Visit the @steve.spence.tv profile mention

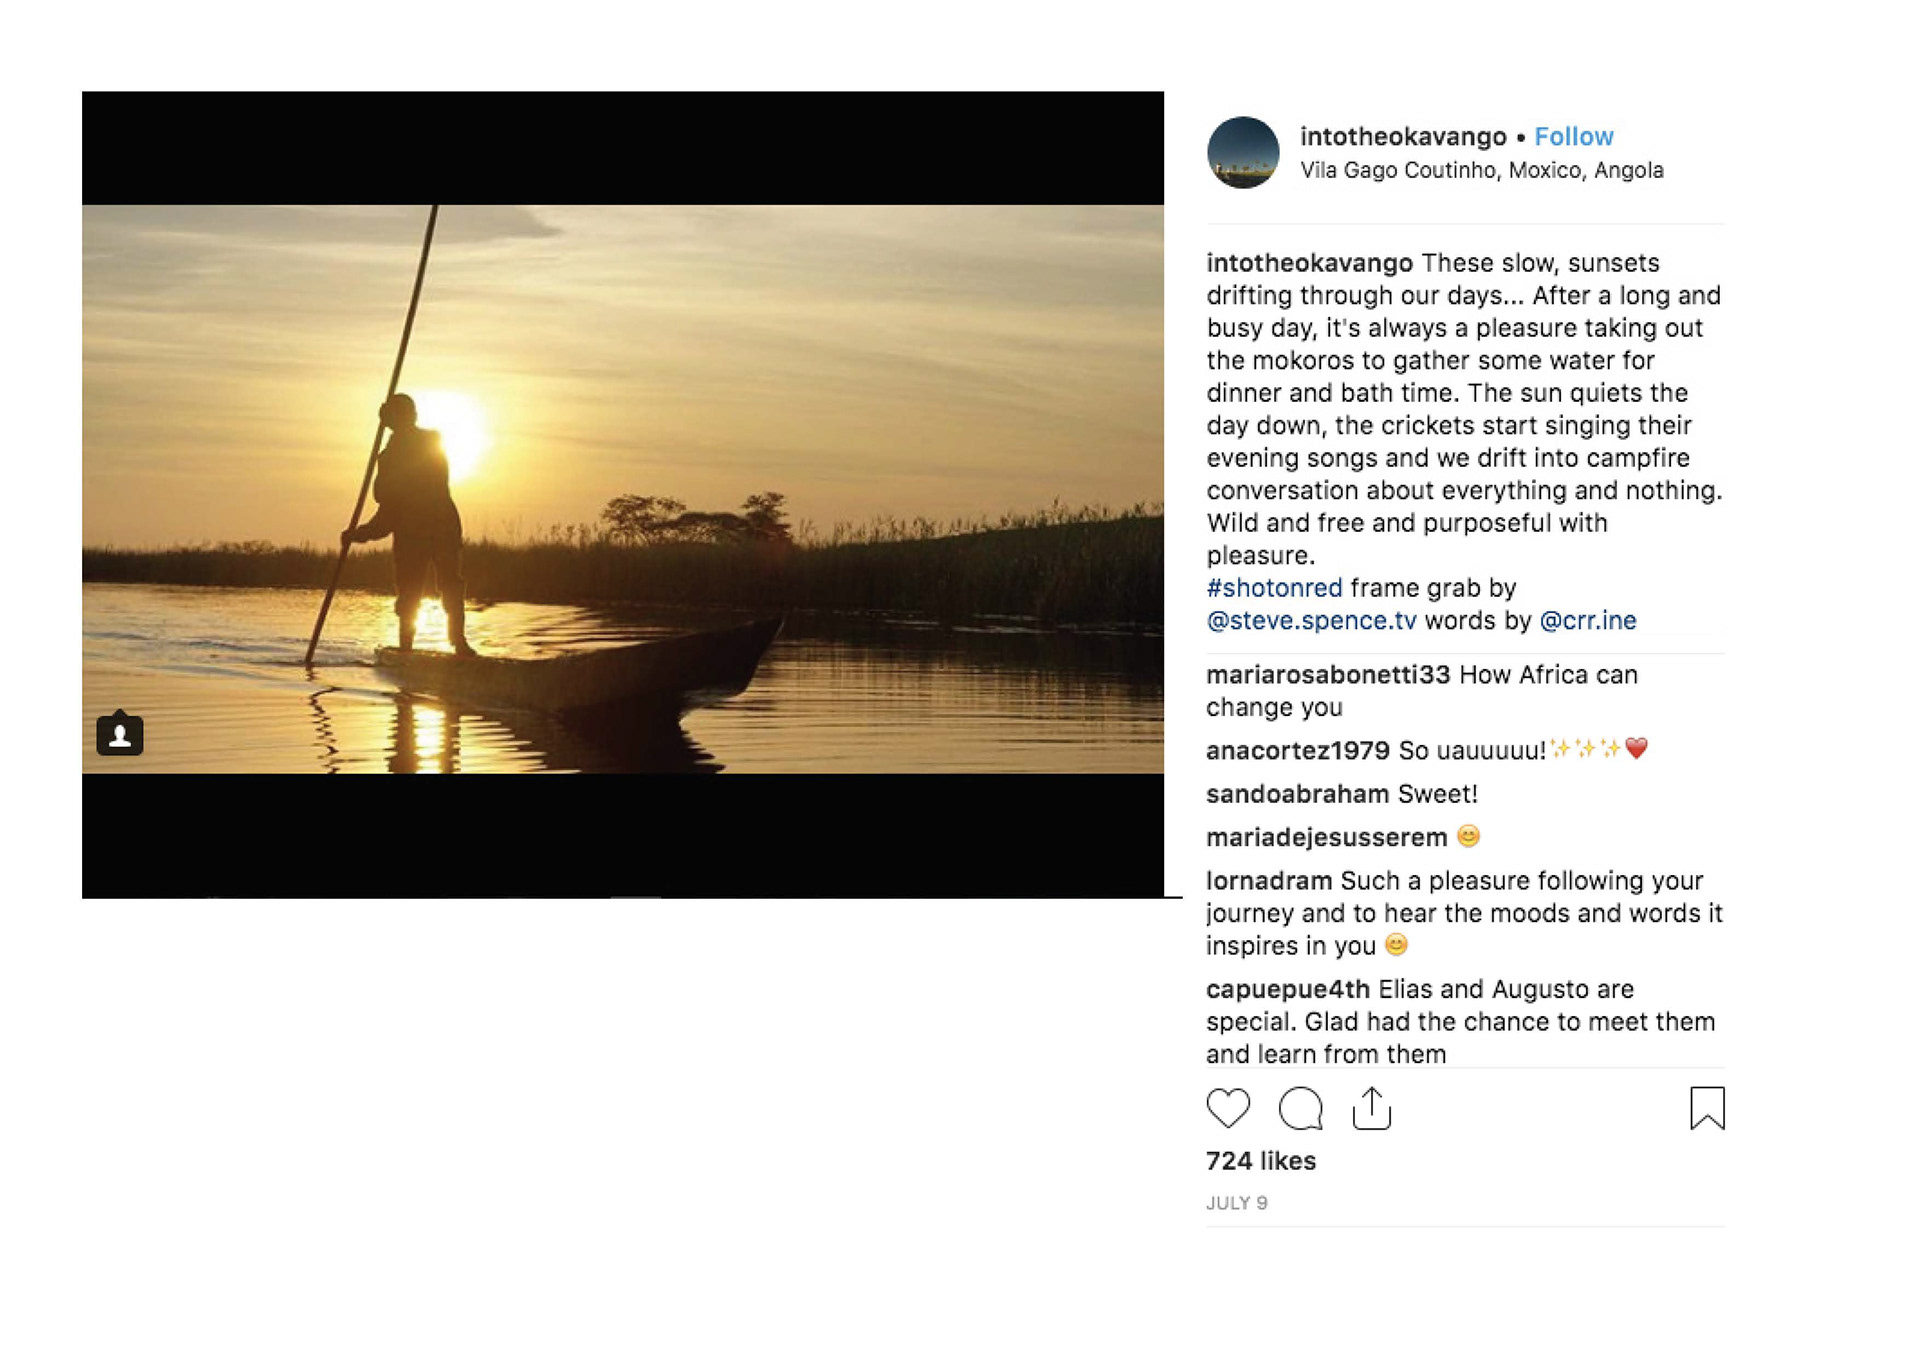1311,621
